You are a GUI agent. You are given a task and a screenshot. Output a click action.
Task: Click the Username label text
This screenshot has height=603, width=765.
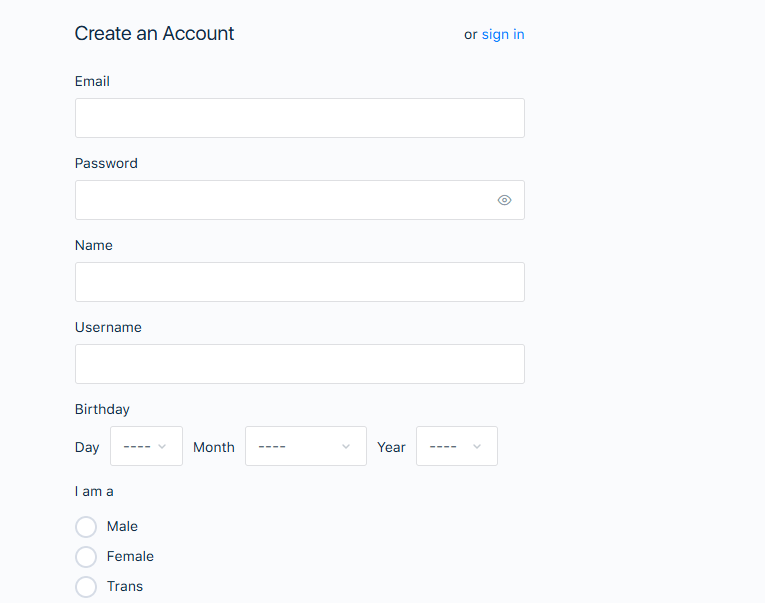pos(108,327)
